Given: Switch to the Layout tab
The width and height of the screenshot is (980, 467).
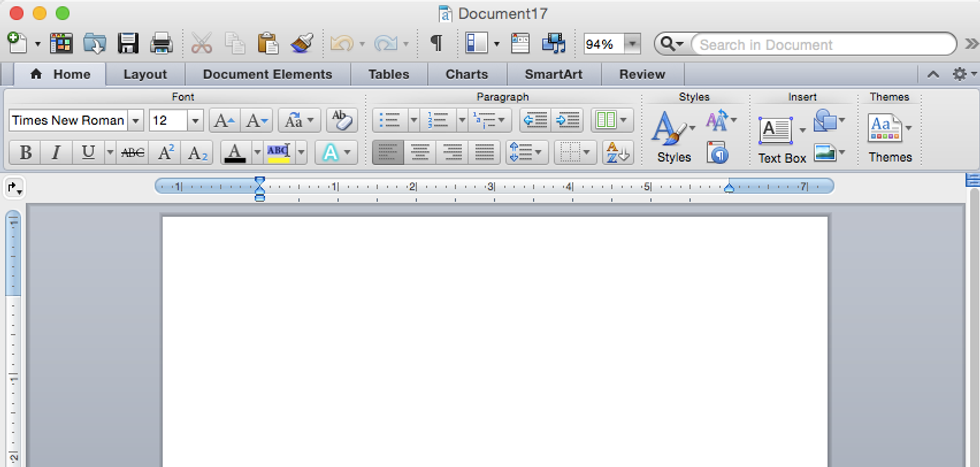Looking at the screenshot, I should coord(145,74).
